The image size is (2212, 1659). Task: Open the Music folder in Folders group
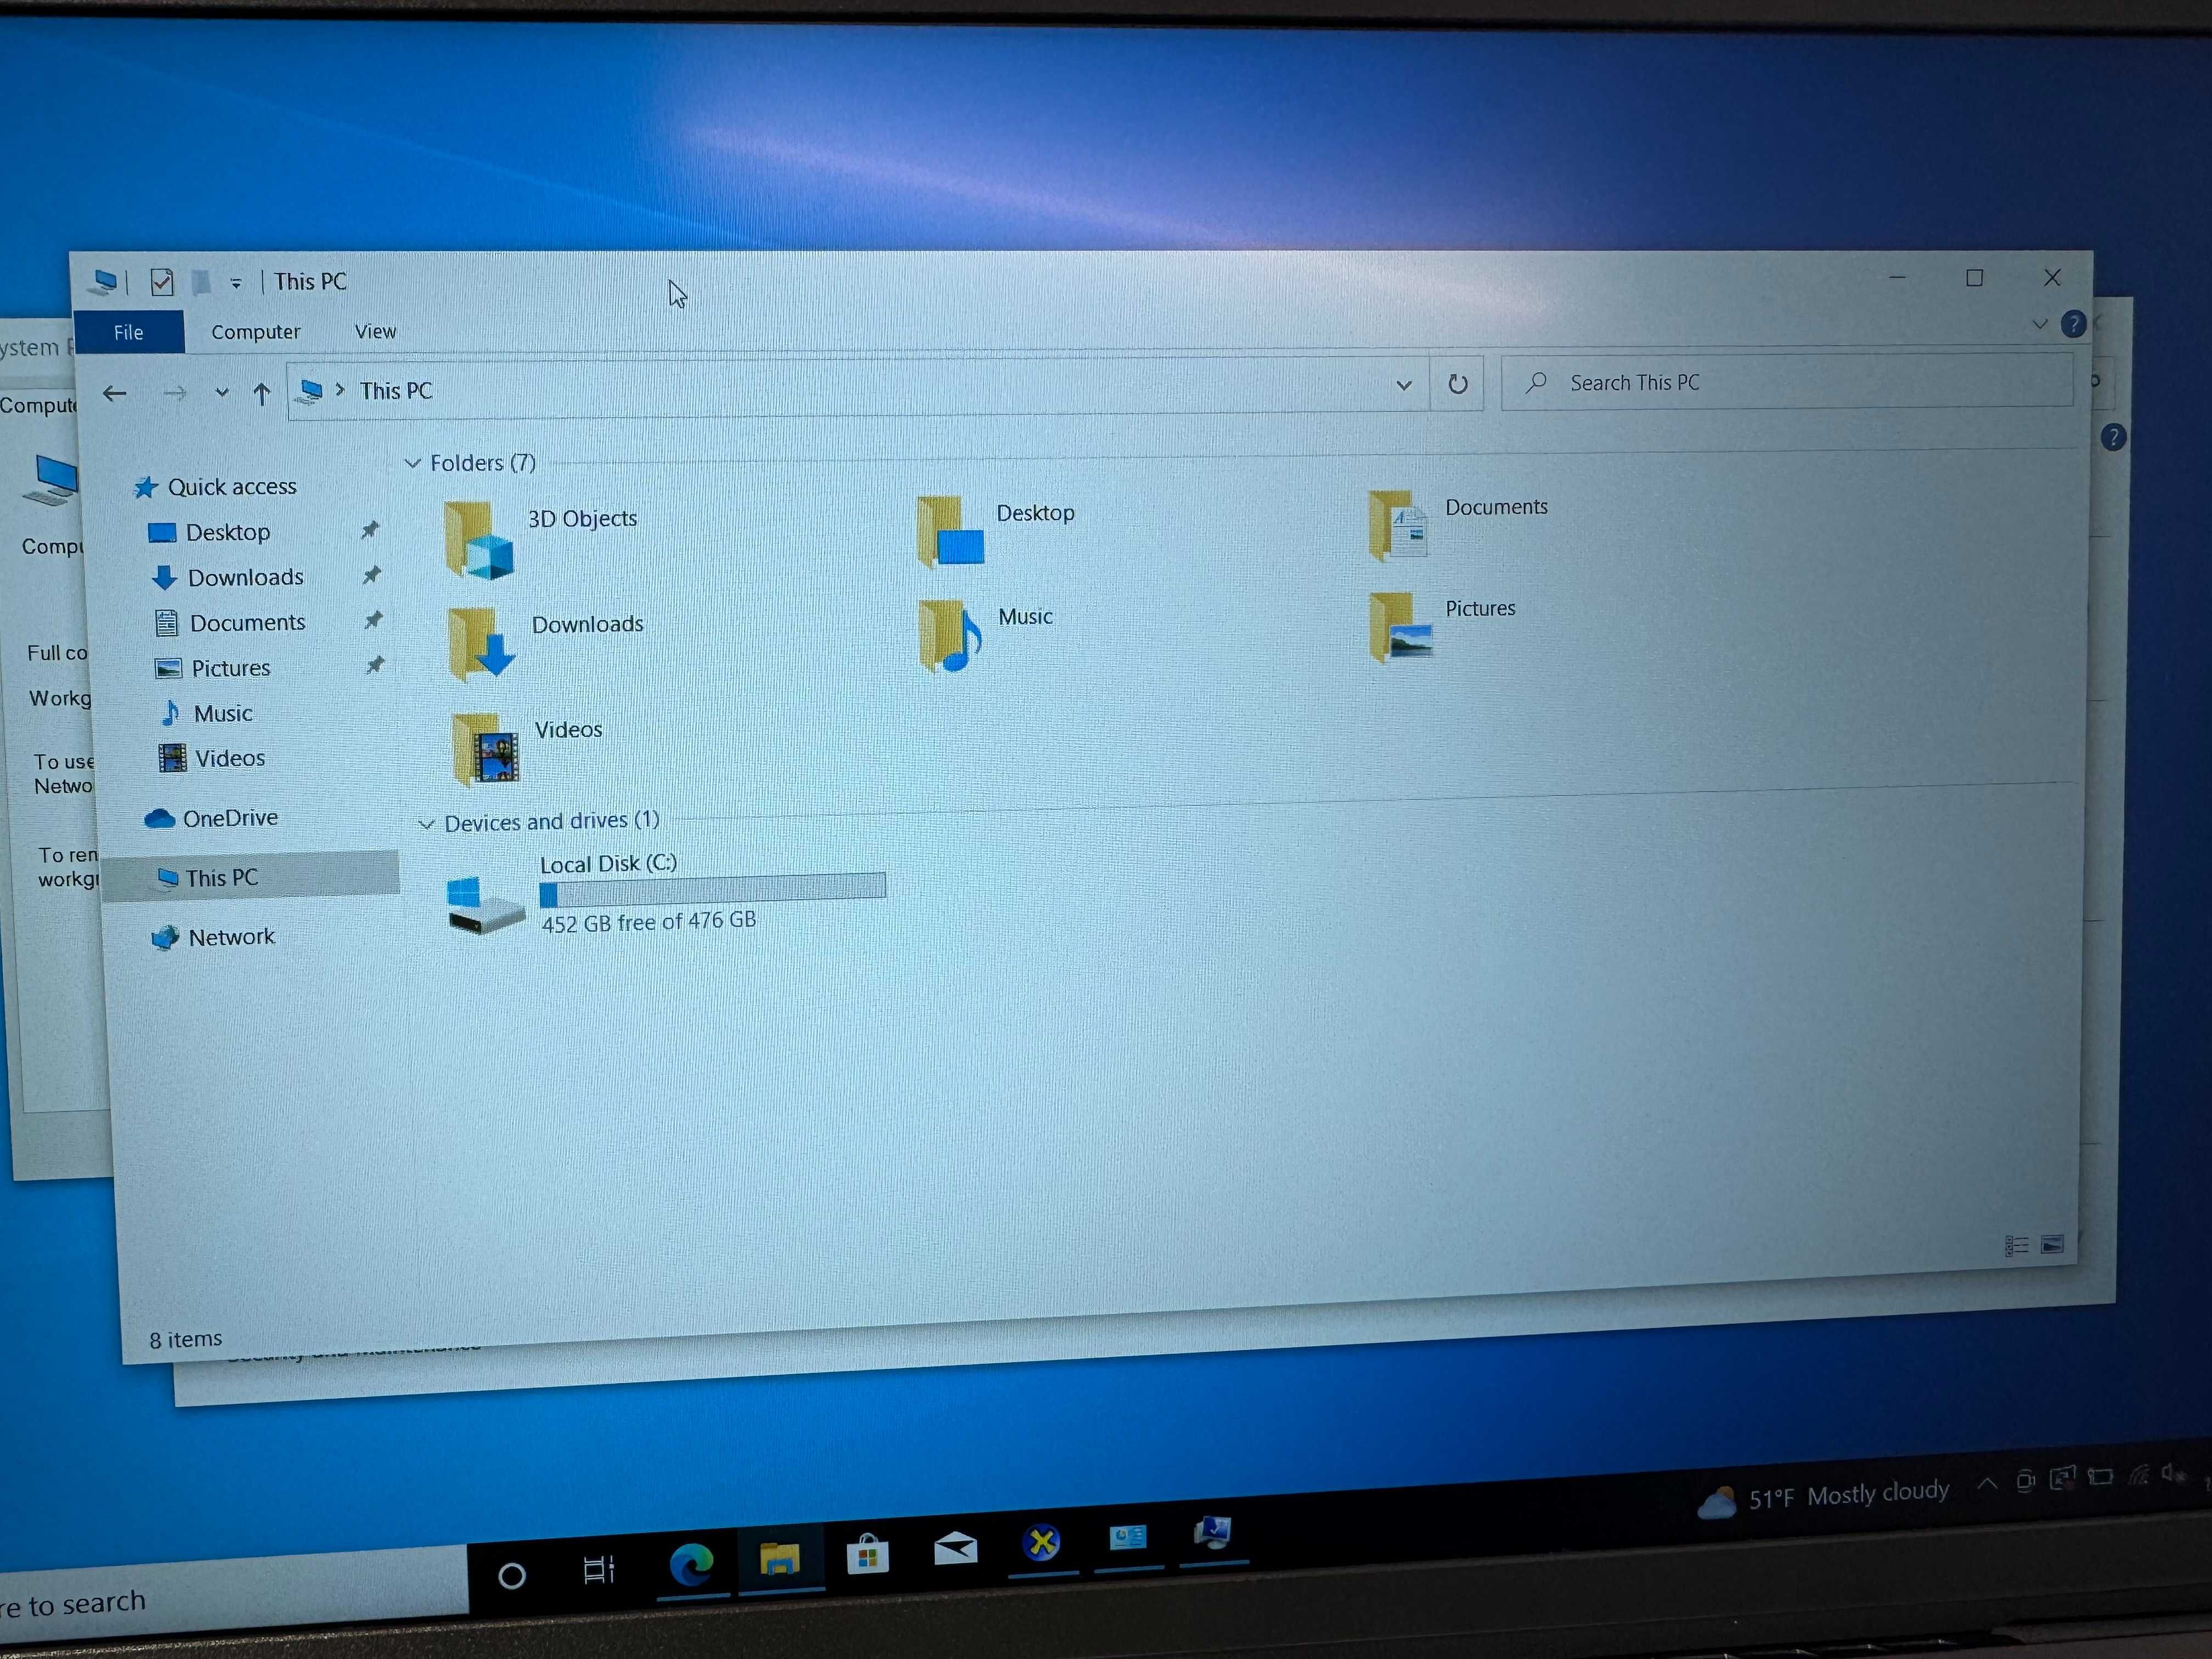(950, 636)
